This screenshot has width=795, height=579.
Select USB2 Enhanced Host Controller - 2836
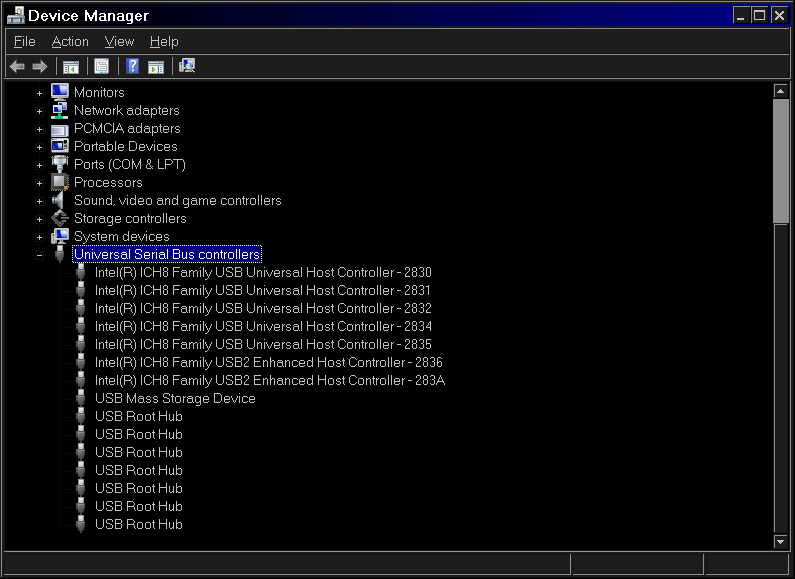tap(269, 363)
